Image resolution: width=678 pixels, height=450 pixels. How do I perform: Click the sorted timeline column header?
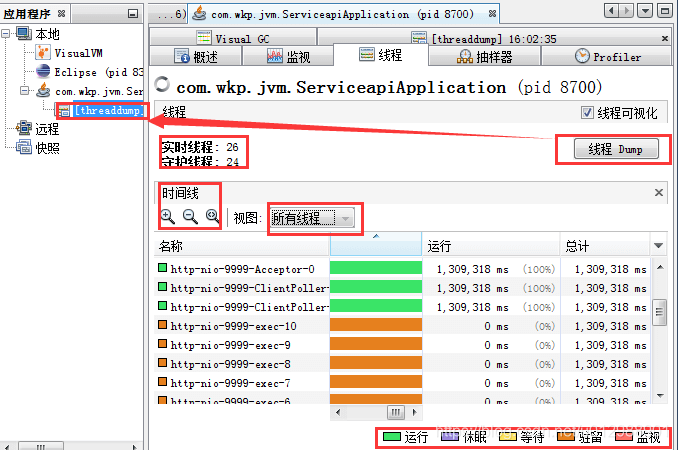point(376,245)
